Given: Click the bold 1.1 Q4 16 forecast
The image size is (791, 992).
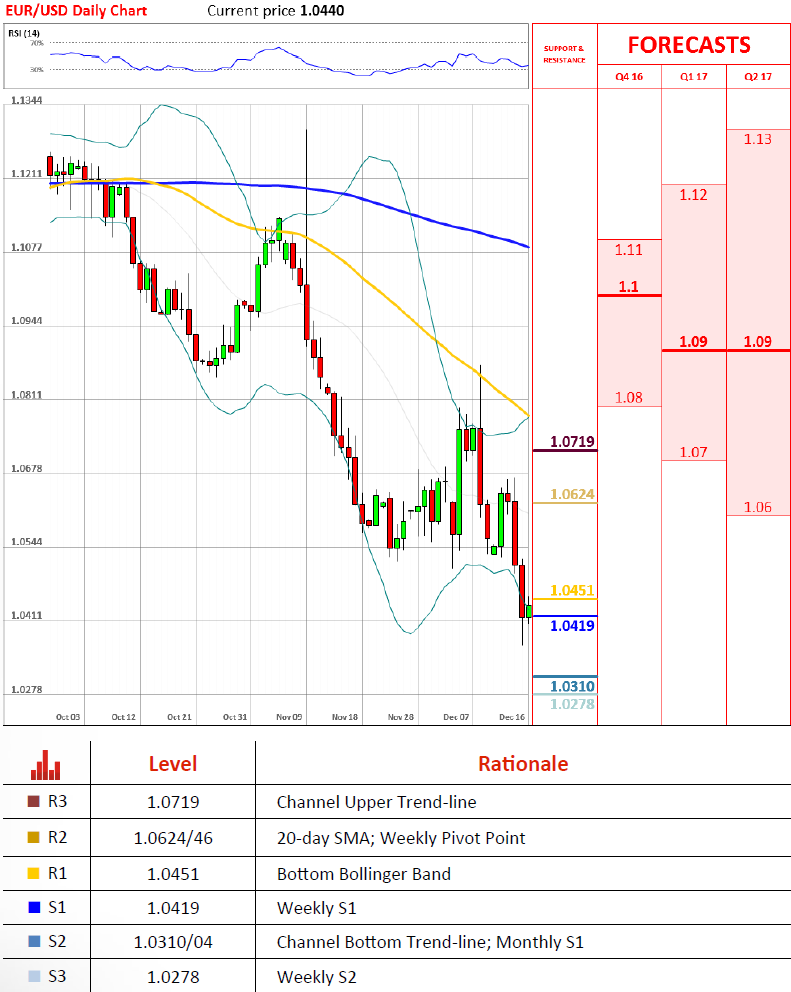Looking at the screenshot, I should (x=628, y=287).
